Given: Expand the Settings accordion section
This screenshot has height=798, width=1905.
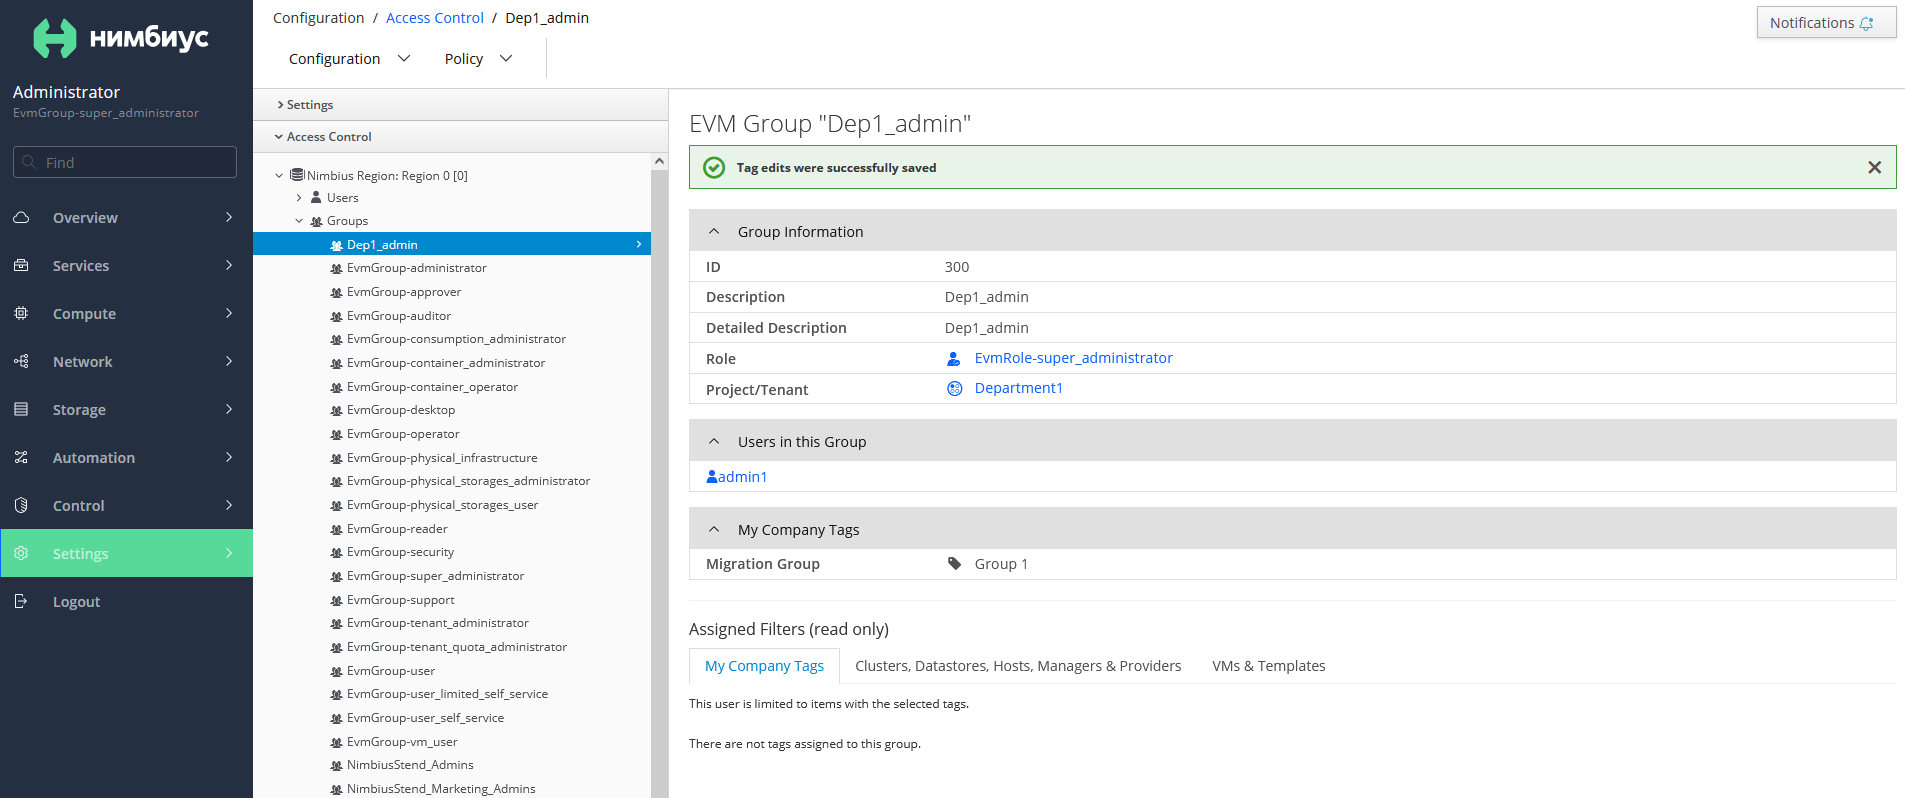Looking at the screenshot, I should 461,104.
